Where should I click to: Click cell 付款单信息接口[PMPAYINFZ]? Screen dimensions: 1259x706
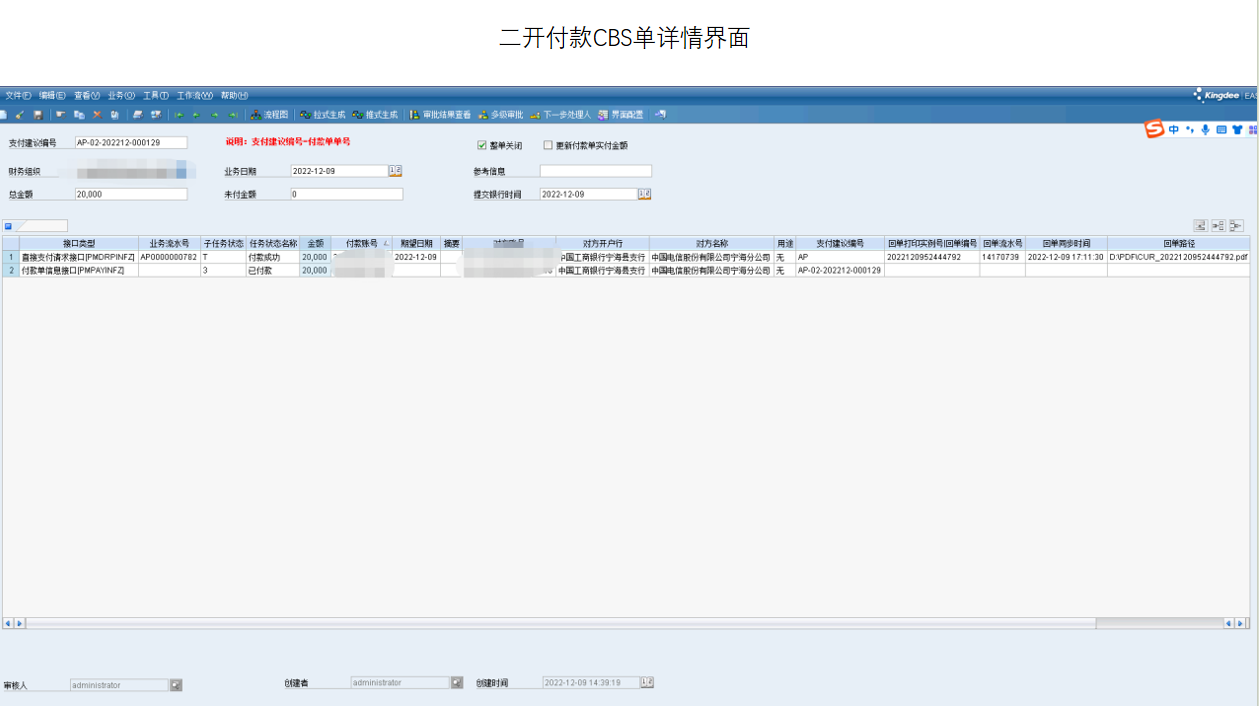(x=79, y=270)
